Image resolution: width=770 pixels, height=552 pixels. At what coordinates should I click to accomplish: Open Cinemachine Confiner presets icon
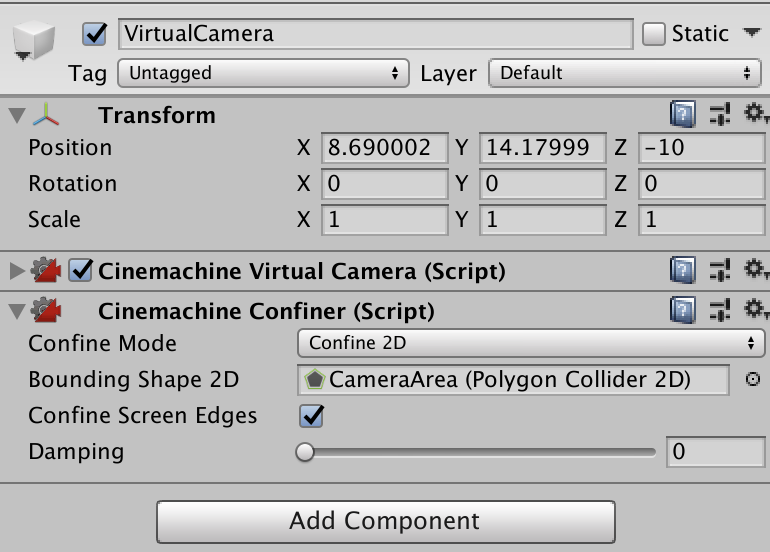point(720,310)
